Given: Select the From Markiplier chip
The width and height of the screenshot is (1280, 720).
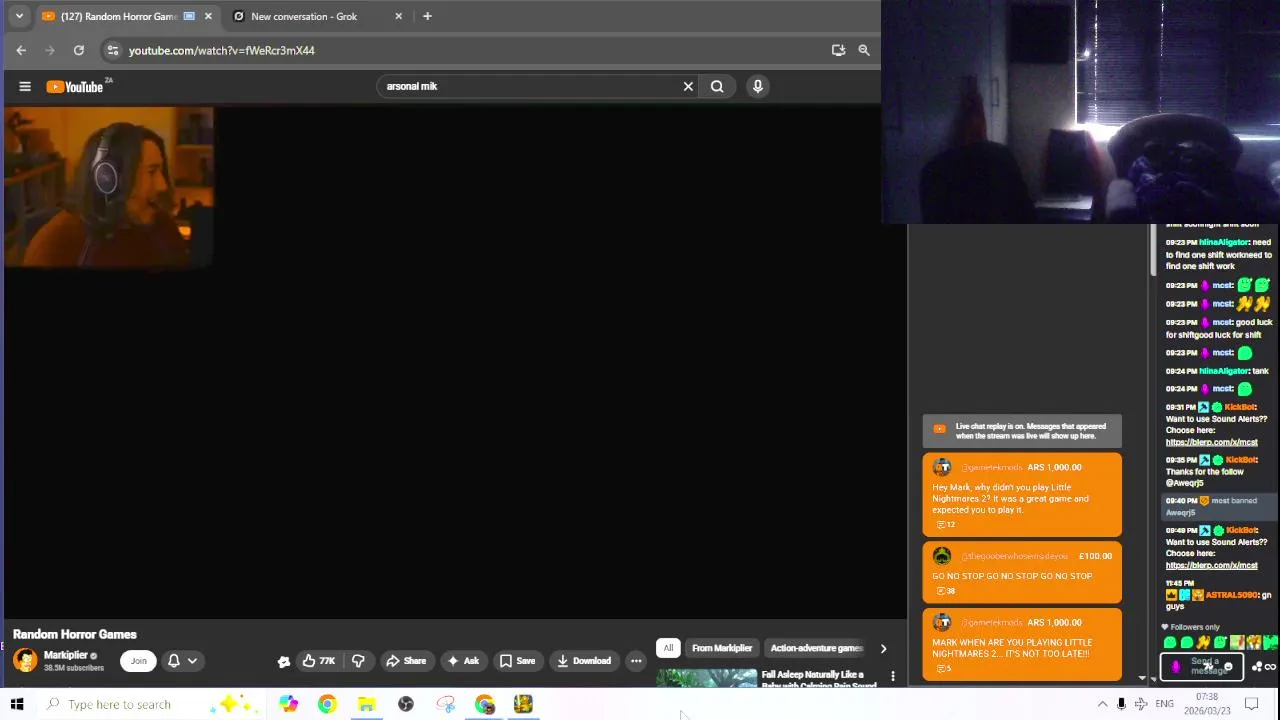Looking at the screenshot, I should [722, 648].
